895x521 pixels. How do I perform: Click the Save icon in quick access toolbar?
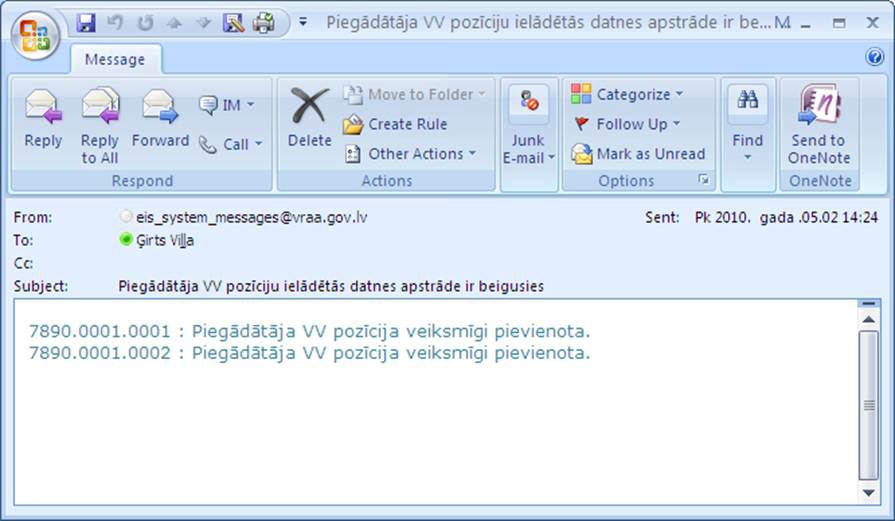pyautogui.click(x=86, y=22)
